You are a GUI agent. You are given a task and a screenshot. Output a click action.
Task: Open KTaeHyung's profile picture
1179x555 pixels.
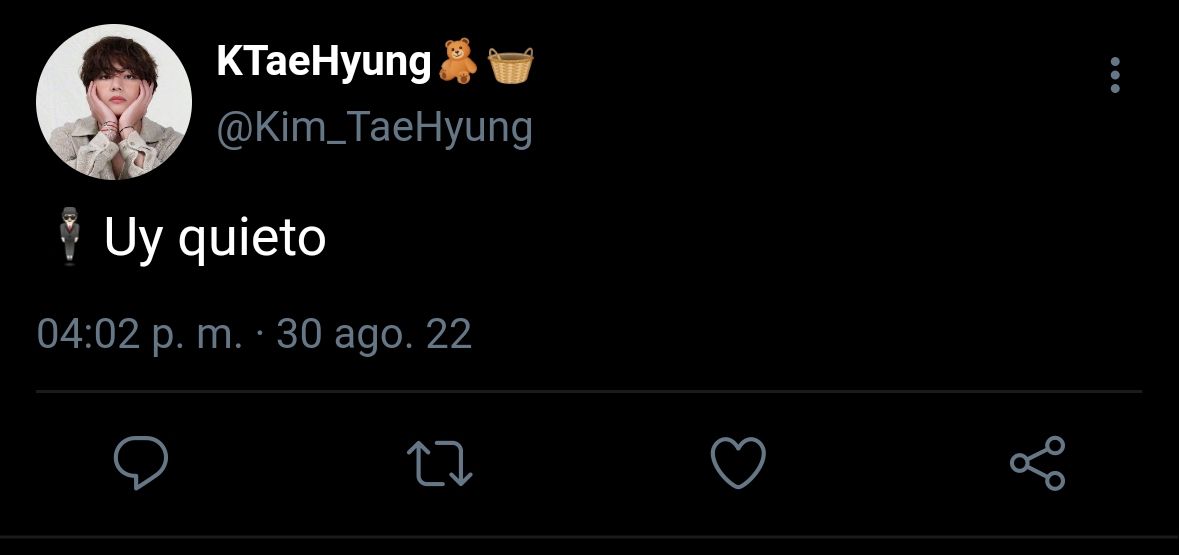click(114, 102)
